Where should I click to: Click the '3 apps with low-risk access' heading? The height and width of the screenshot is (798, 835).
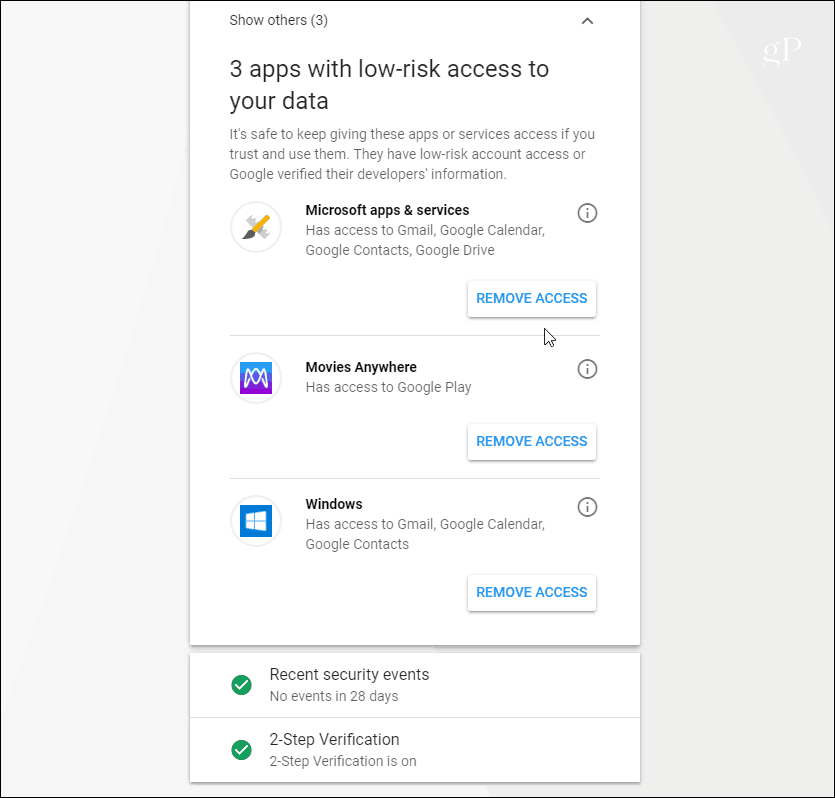click(x=389, y=85)
